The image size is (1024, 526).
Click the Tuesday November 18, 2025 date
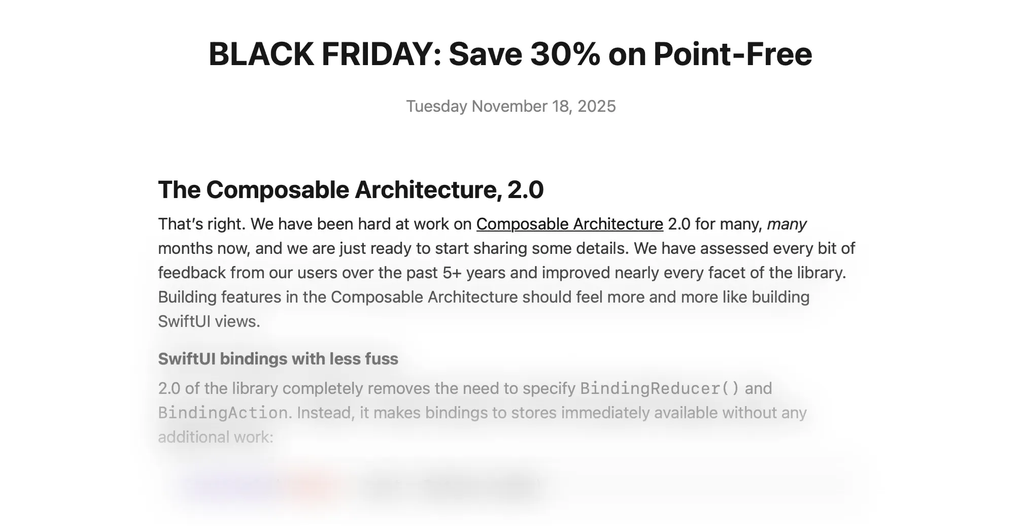[510, 106]
